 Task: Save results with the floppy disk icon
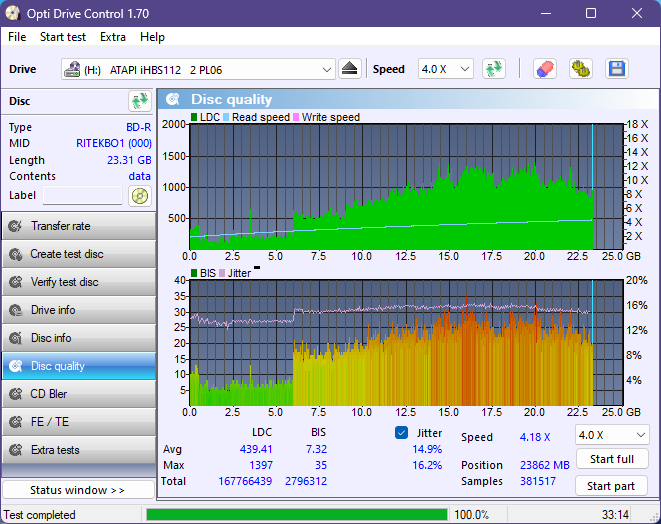click(x=617, y=69)
